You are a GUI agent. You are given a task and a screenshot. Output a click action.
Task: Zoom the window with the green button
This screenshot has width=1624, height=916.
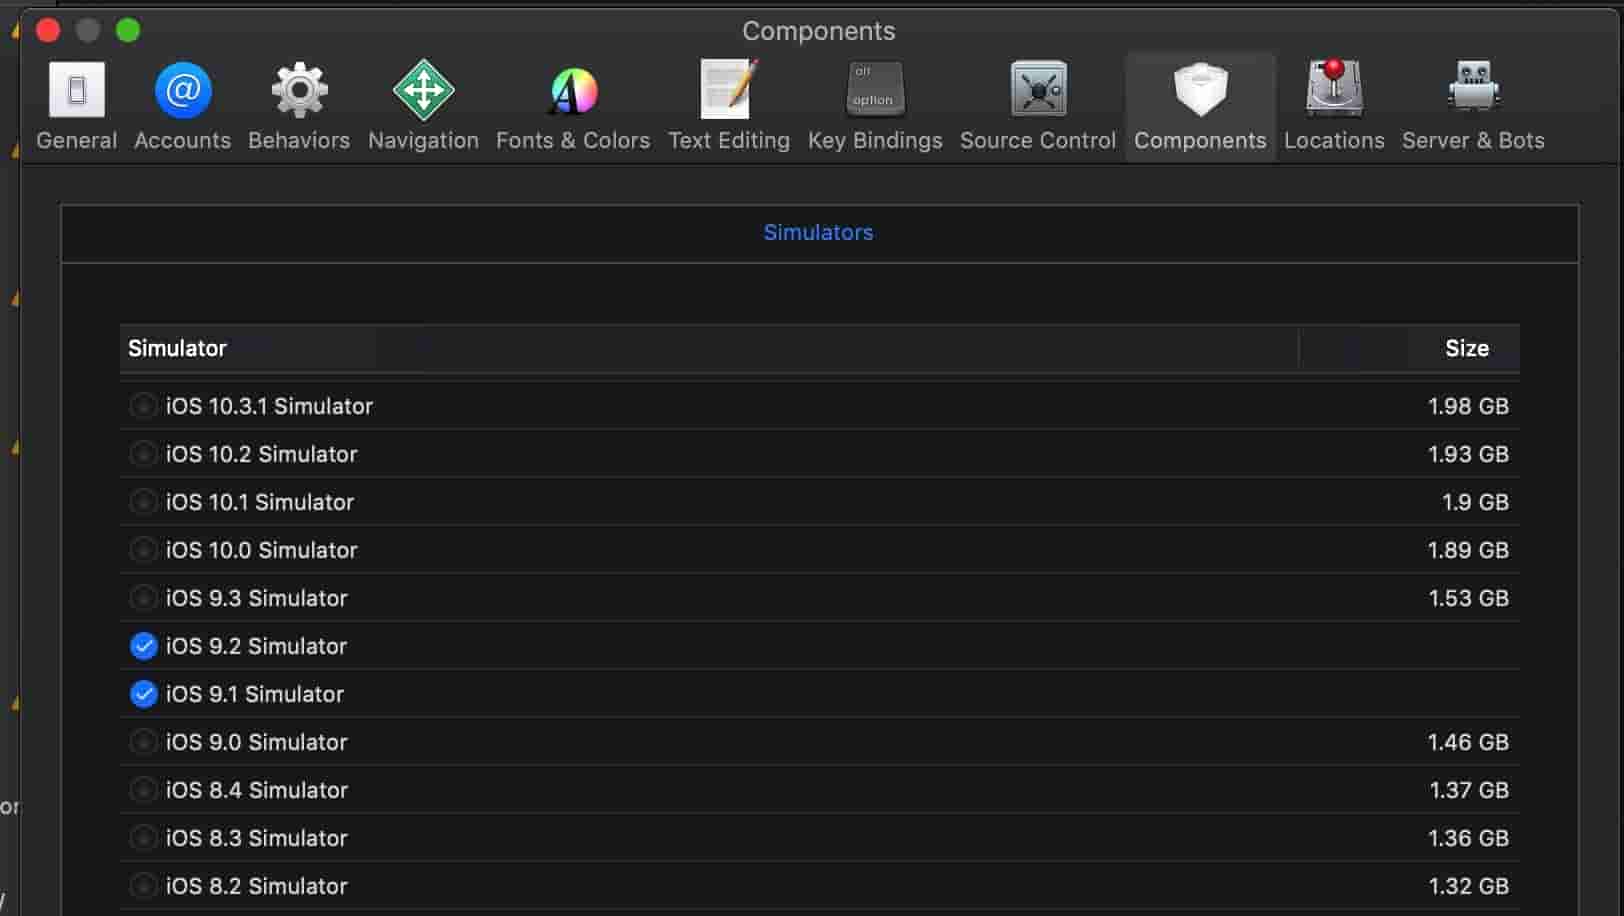(128, 30)
